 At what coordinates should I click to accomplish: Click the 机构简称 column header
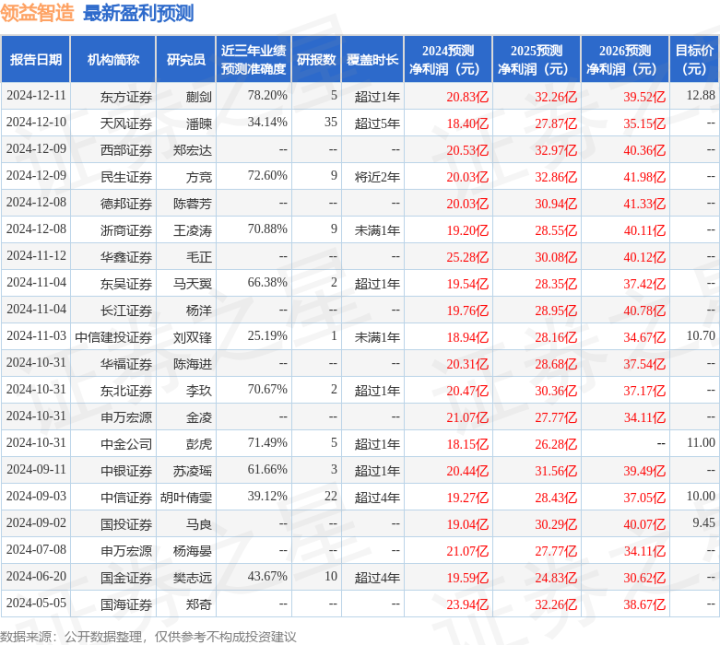113,60
